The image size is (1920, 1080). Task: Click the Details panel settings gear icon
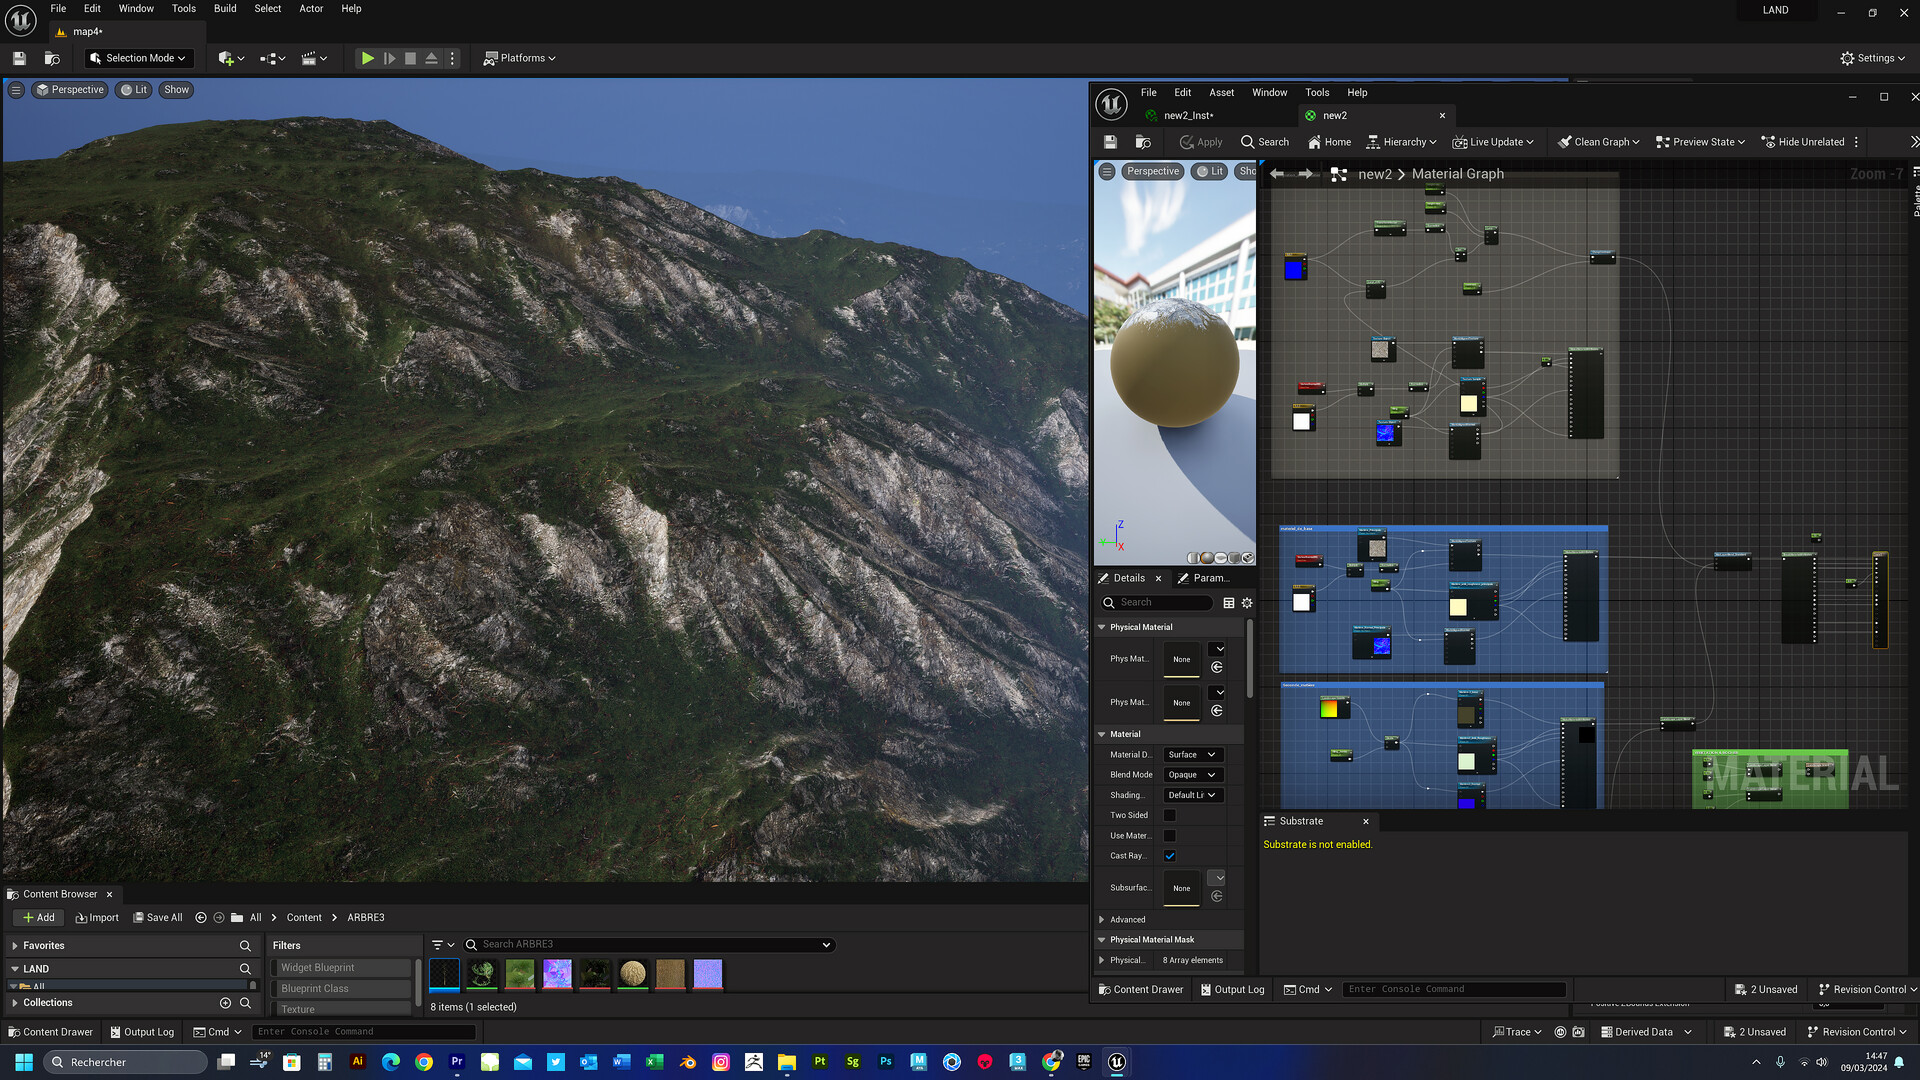[1247, 602]
